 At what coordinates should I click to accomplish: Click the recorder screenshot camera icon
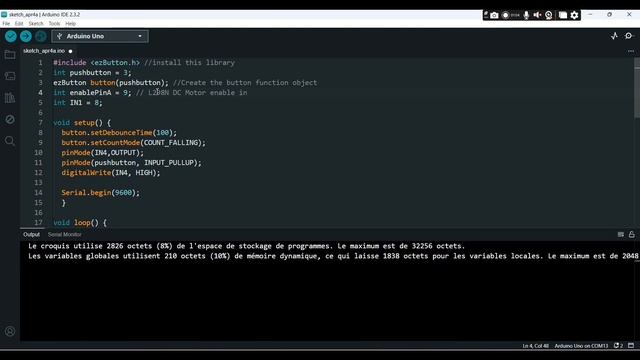tap(494, 15)
